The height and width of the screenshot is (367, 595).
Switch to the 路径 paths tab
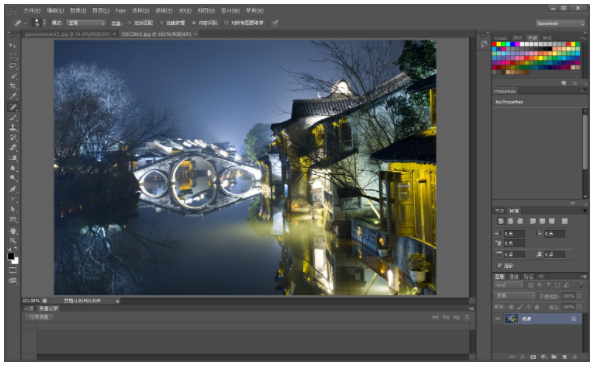528,276
